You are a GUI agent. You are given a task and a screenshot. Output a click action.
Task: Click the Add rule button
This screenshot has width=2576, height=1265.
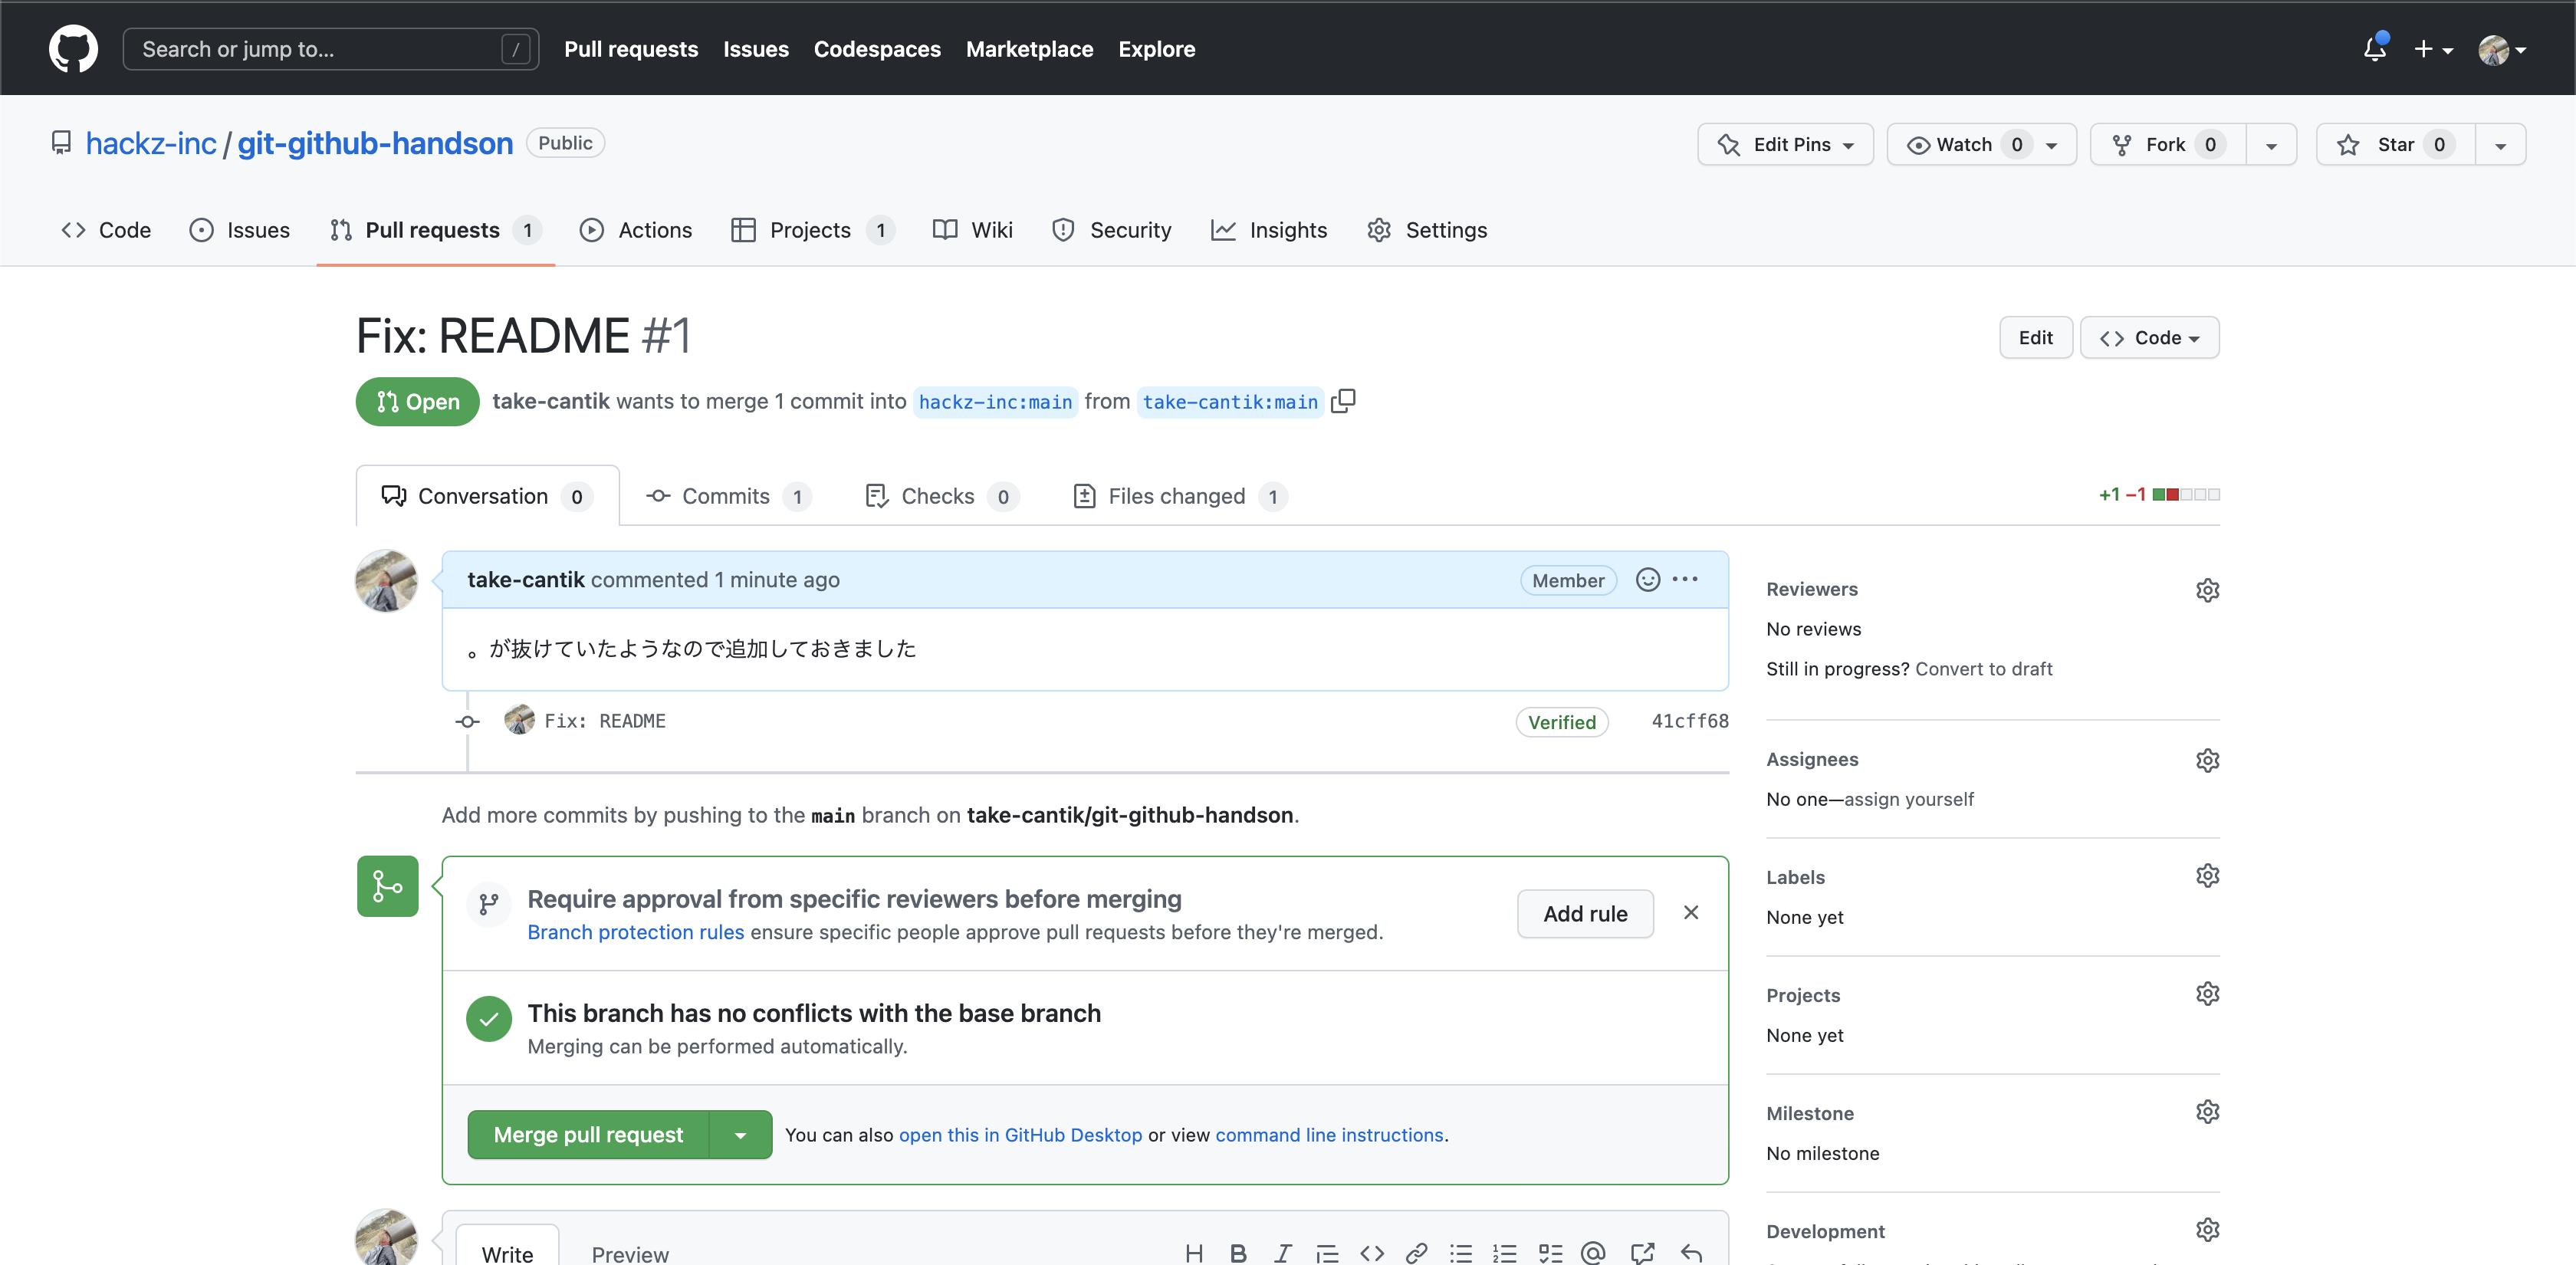1584,913
